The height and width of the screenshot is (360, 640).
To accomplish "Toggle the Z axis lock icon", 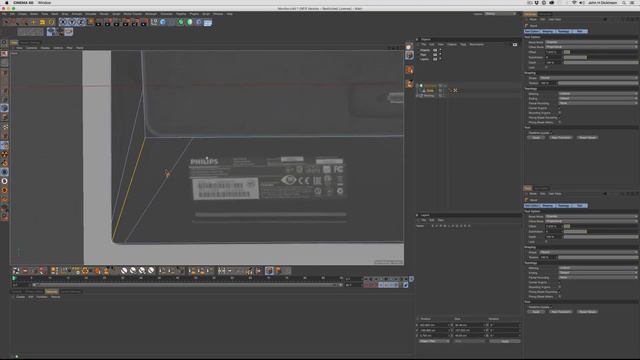I will click(x=81, y=22).
